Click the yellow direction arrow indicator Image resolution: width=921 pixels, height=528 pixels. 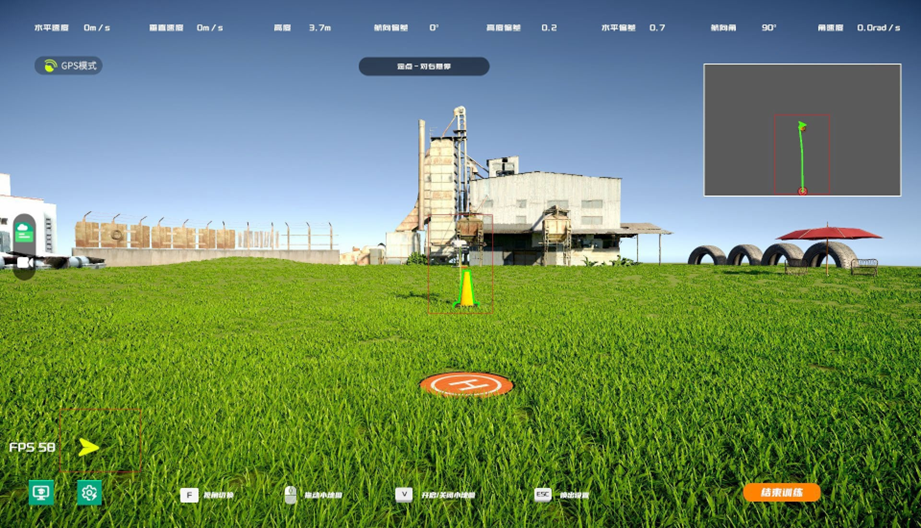(89, 447)
